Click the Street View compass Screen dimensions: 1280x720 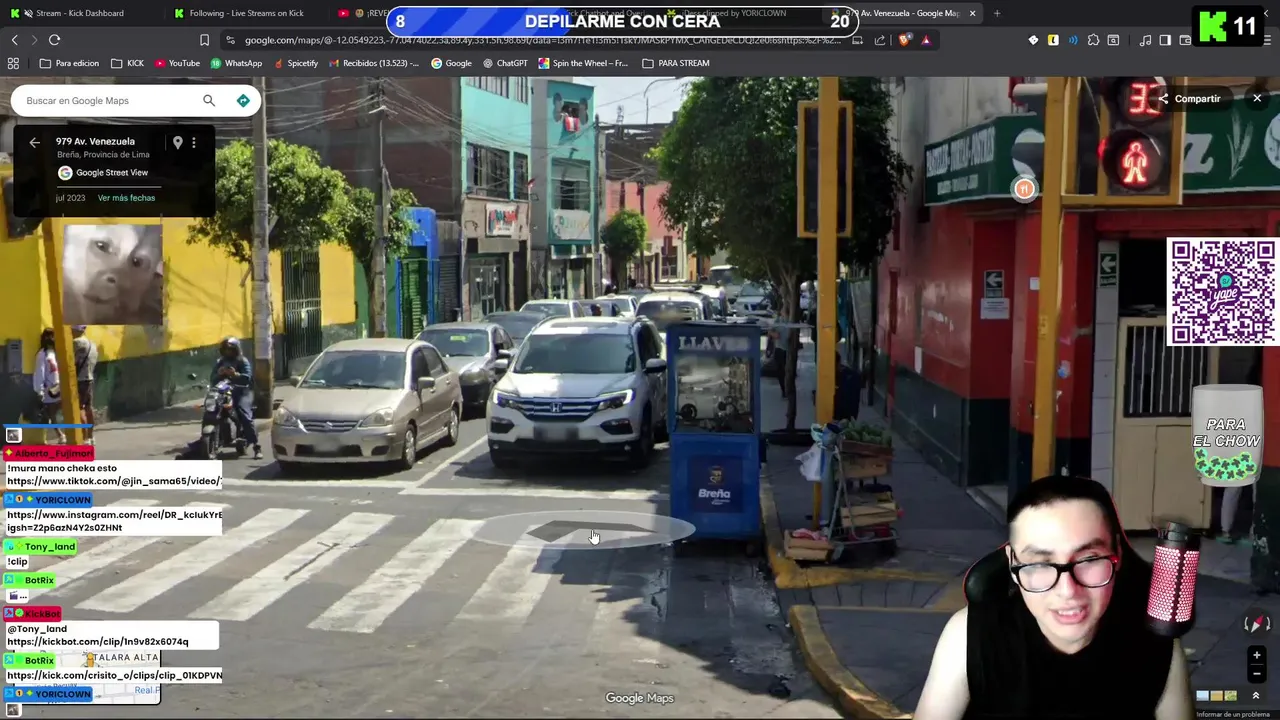point(1256,625)
